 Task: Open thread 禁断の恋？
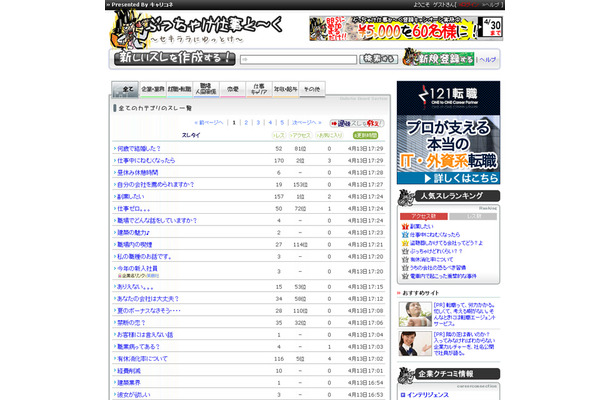click(x=131, y=323)
